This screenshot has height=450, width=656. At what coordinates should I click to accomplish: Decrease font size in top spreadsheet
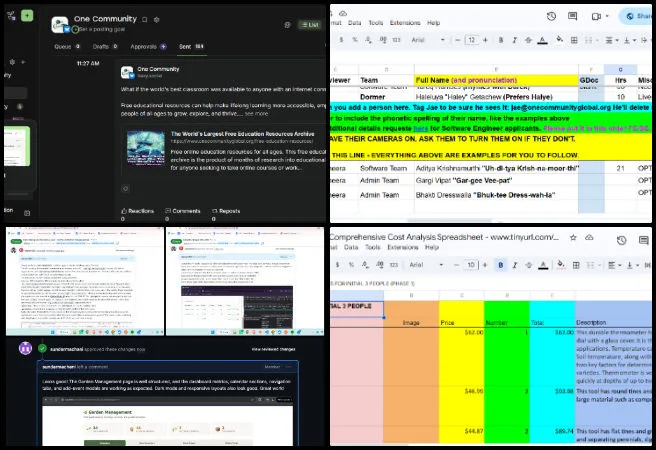tap(458, 40)
